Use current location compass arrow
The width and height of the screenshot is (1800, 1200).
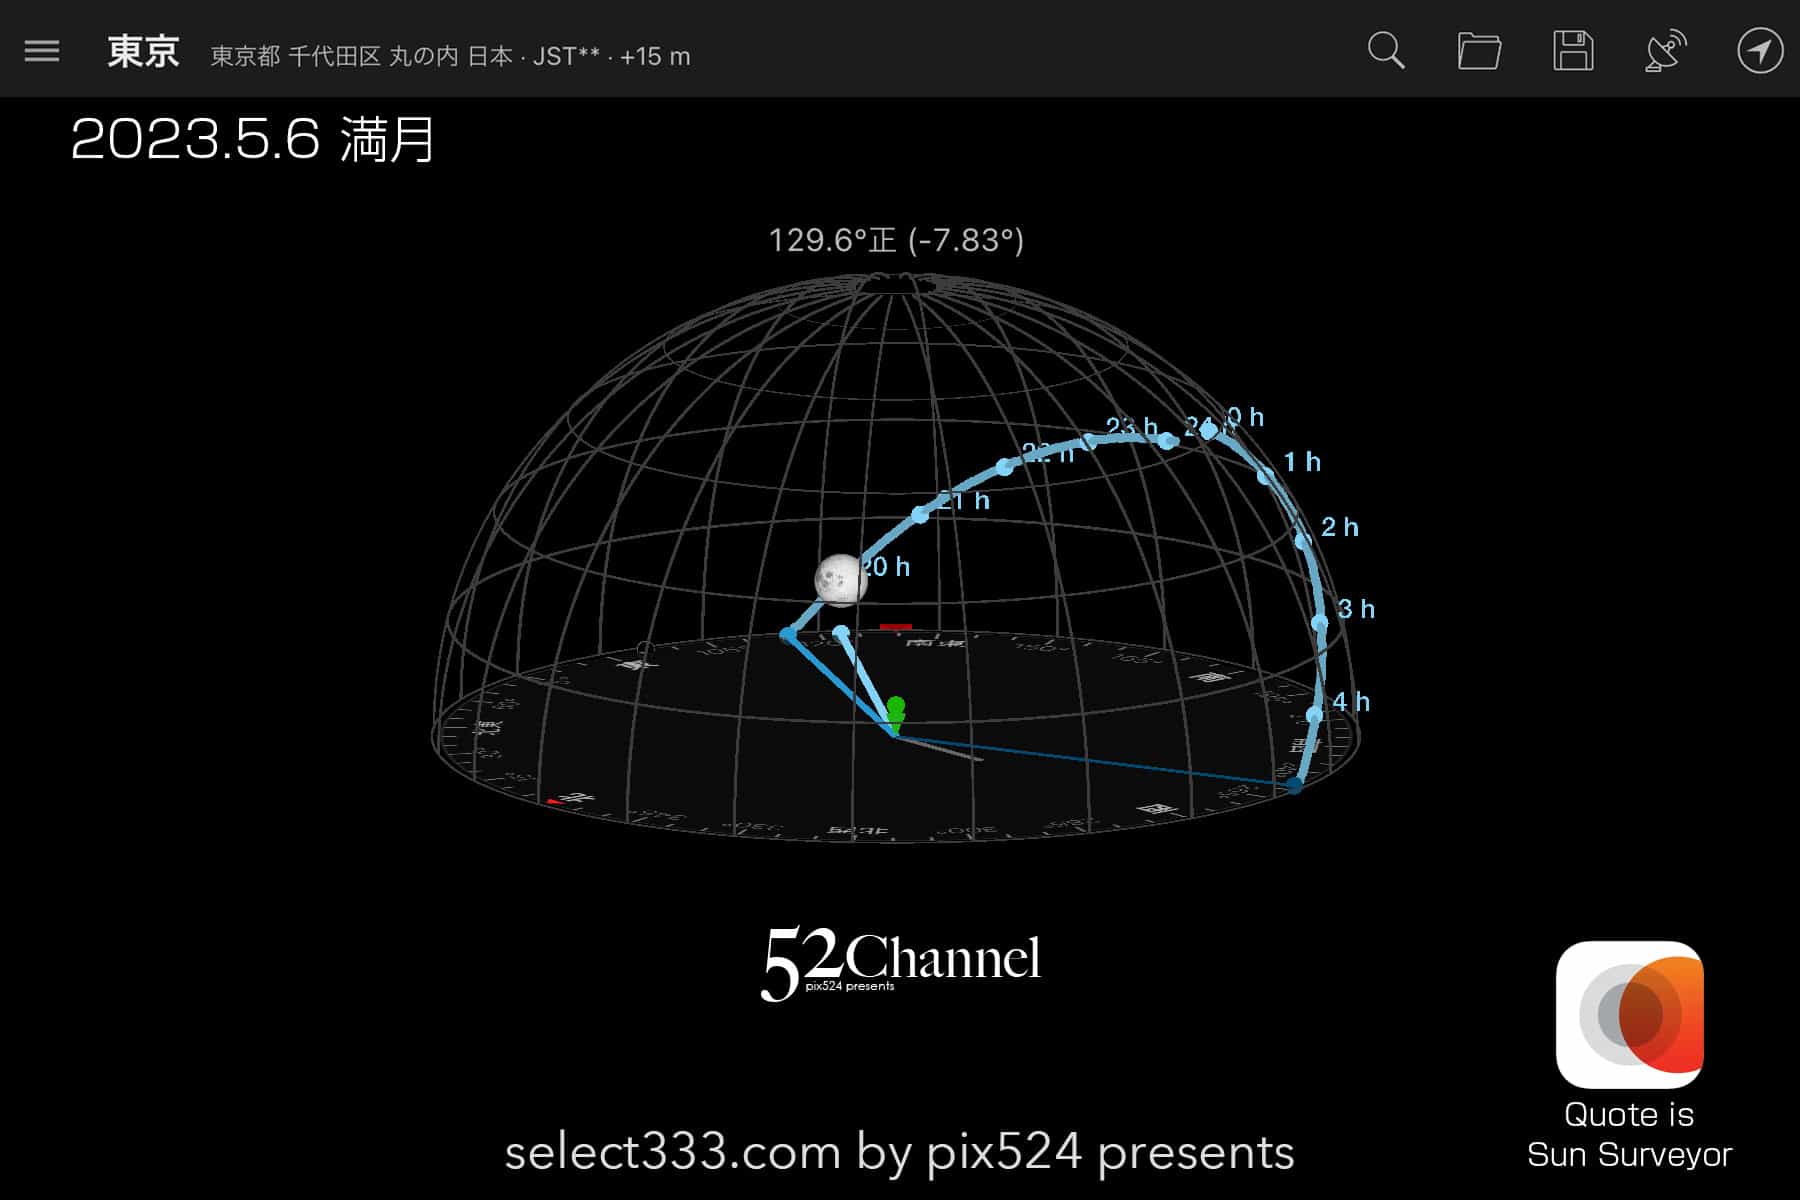coord(1760,51)
